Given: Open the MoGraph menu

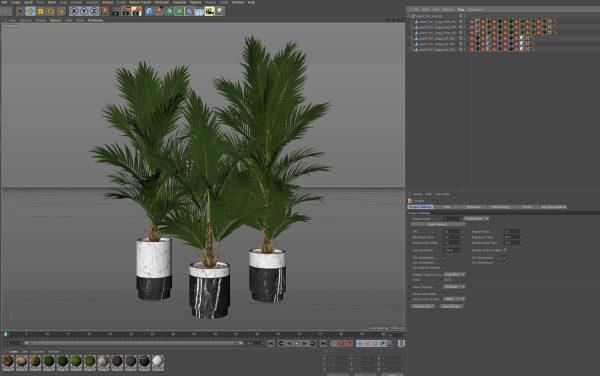Looking at the screenshot, I should (x=162, y=2).
